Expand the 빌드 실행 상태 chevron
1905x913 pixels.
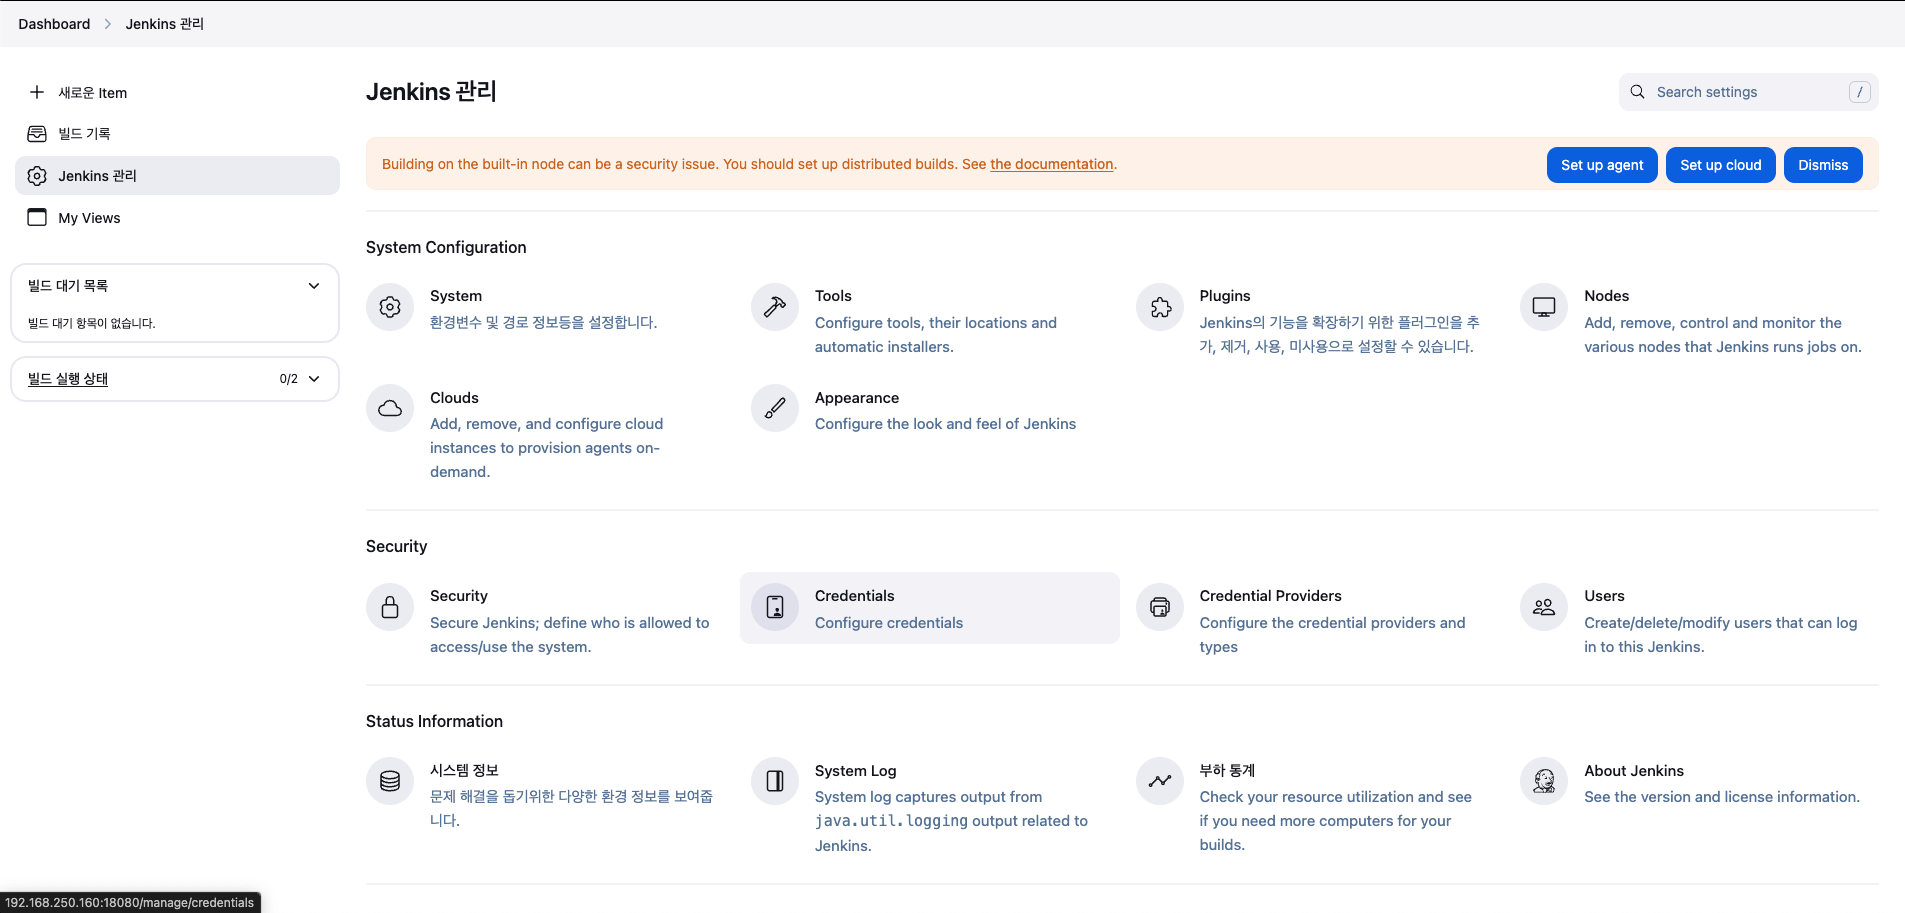pyautogui.click(x=314, y=379)
